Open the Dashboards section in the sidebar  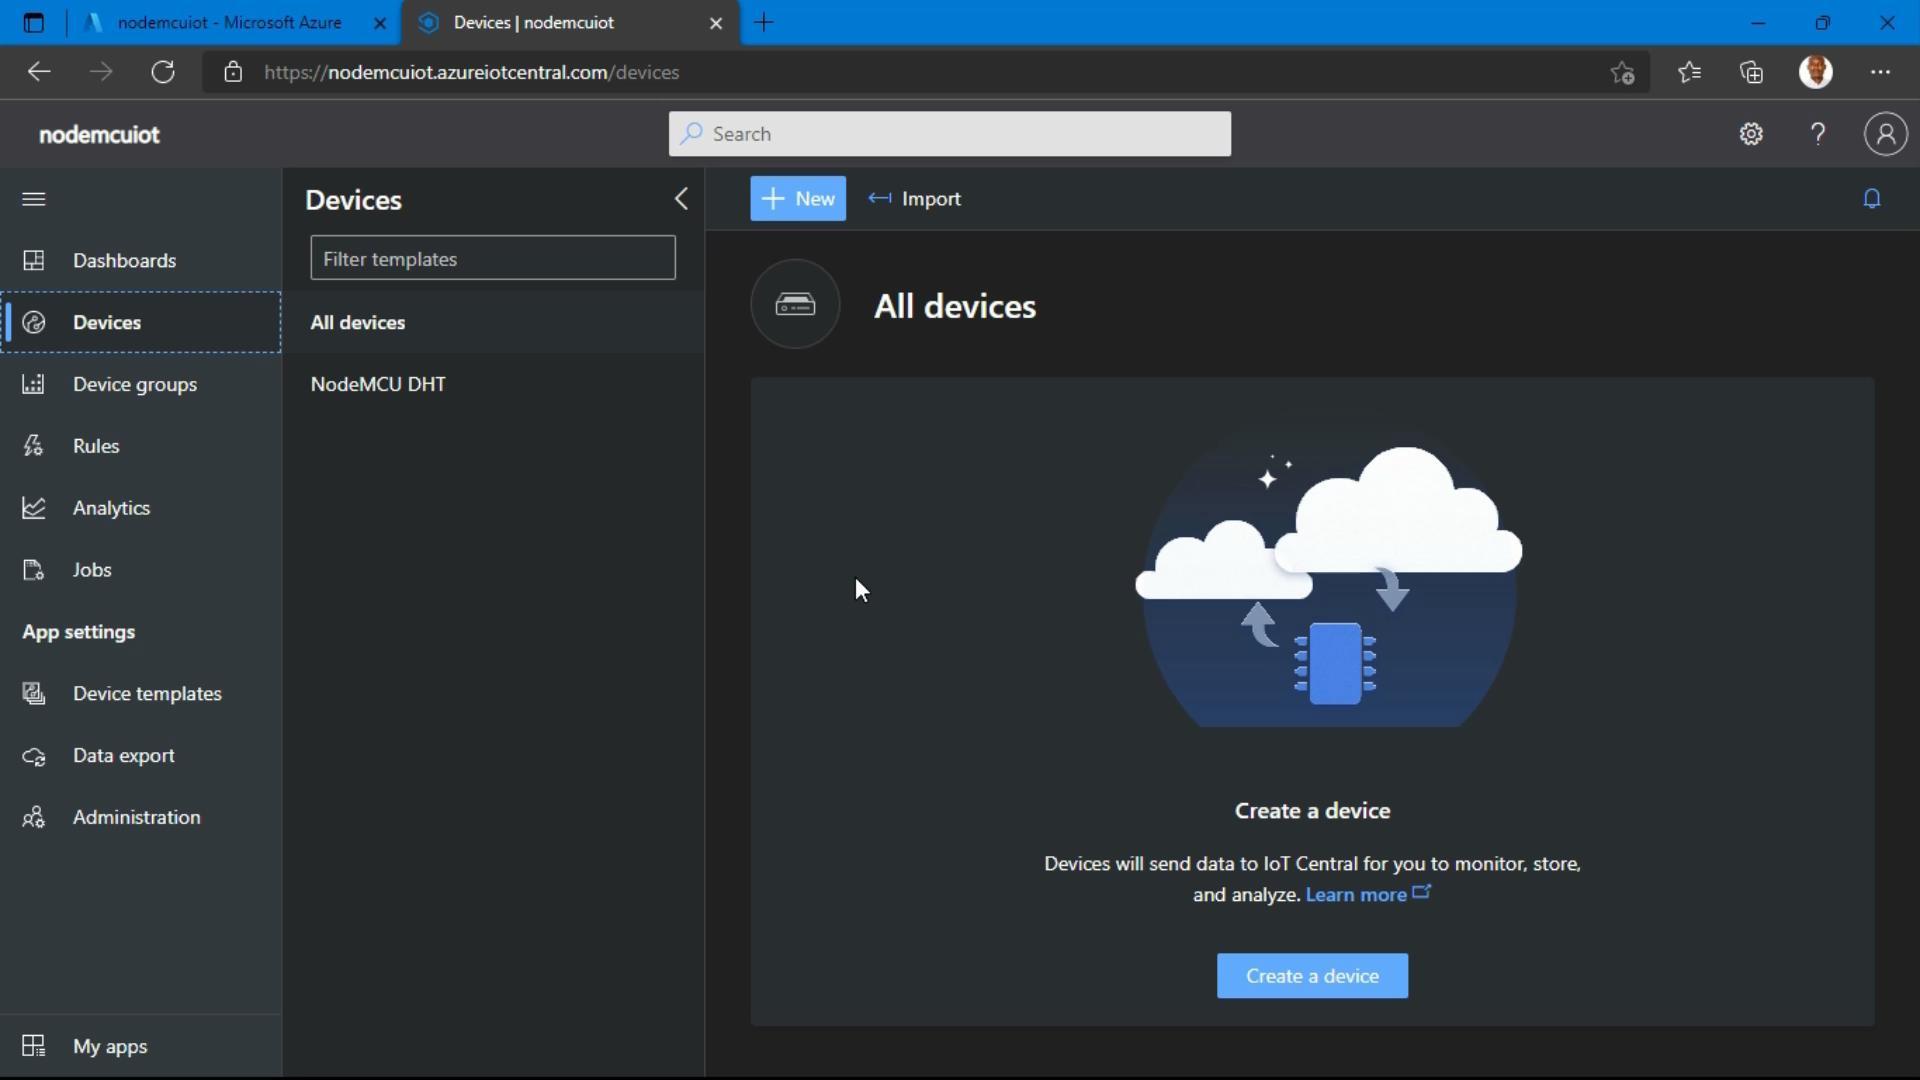click(x=124, y=261)
